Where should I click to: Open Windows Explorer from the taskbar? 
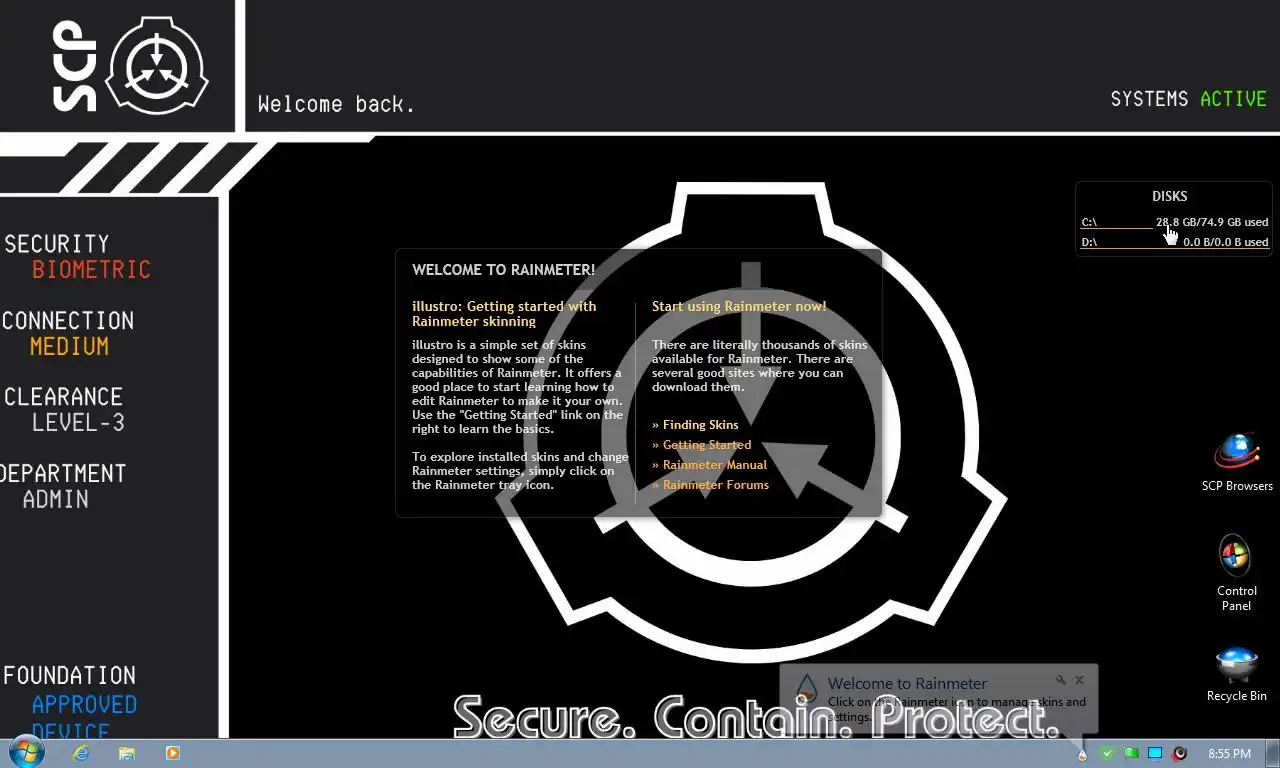[x=127, y=753]
